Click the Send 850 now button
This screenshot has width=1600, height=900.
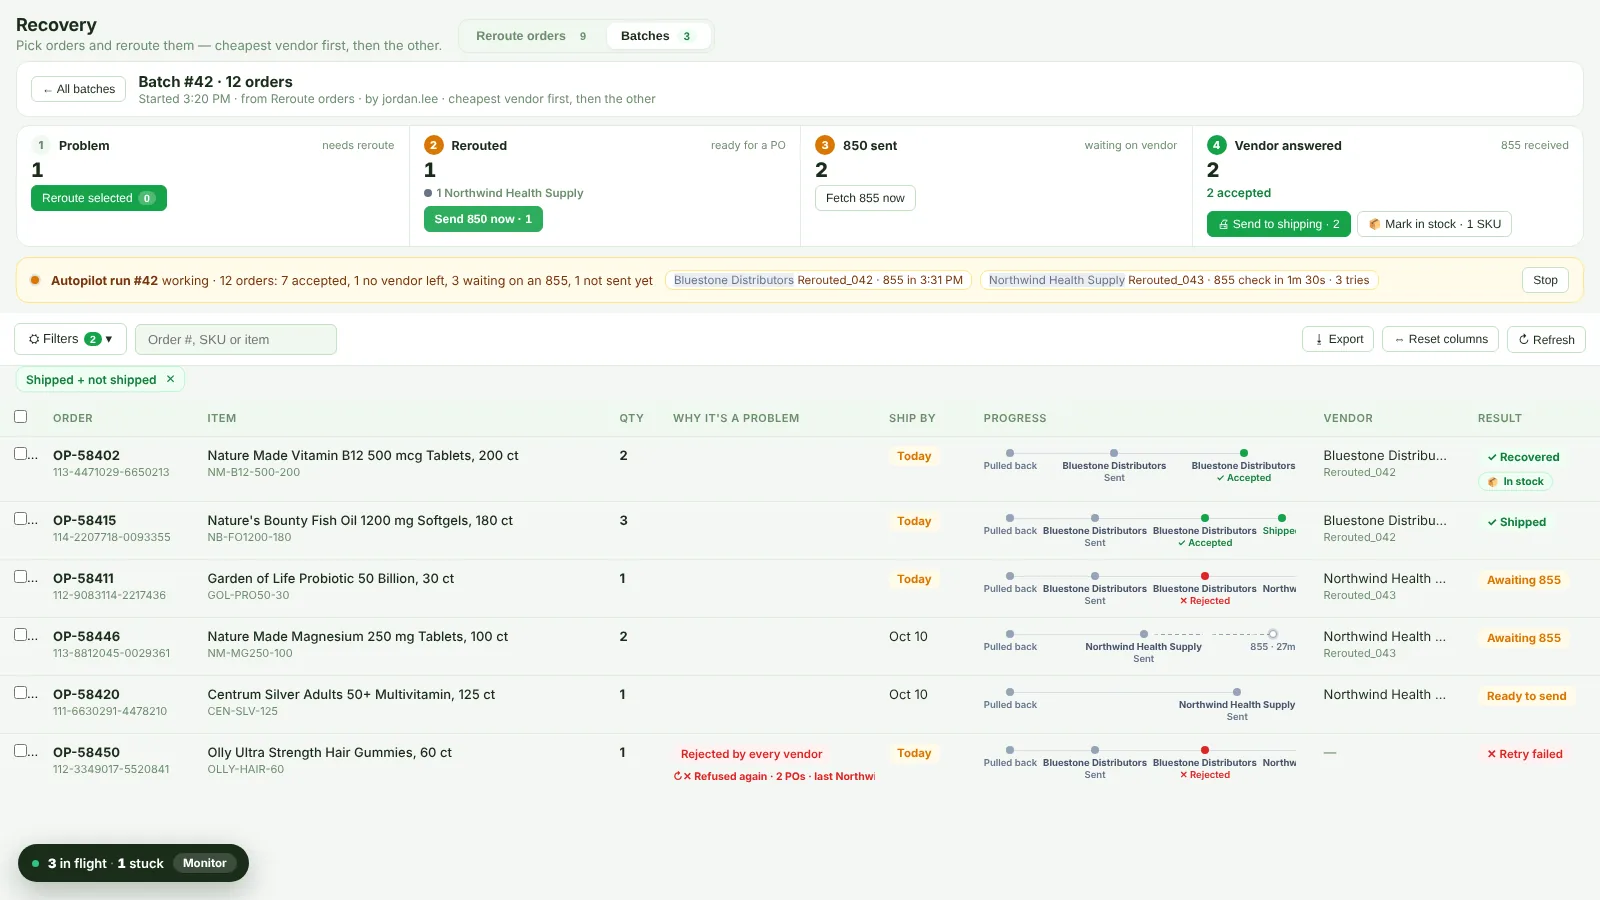[x=483, y=219]
